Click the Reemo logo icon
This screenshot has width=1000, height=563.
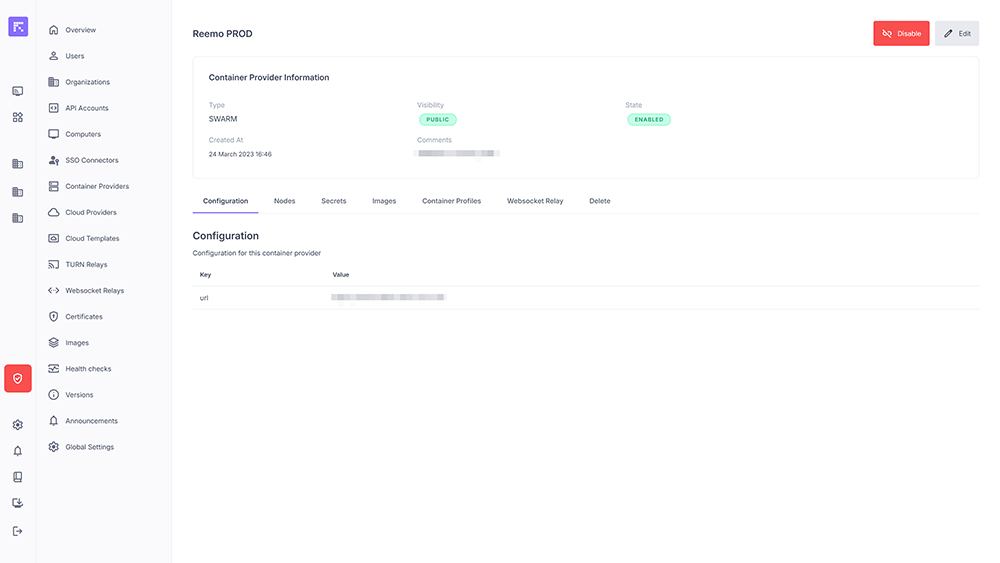coord(18,27)
